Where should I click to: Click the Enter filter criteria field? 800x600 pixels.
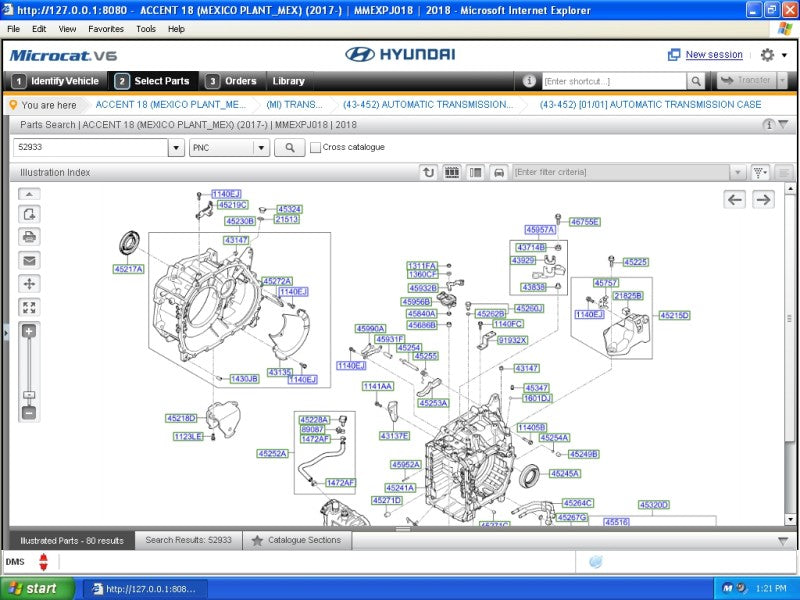click(x=620, y=172)
